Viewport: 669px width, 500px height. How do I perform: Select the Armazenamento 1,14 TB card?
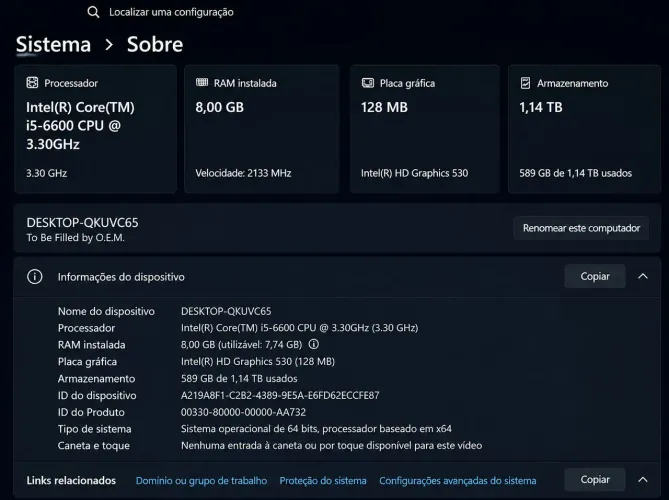pyautogui.click(x=585, y=129)
